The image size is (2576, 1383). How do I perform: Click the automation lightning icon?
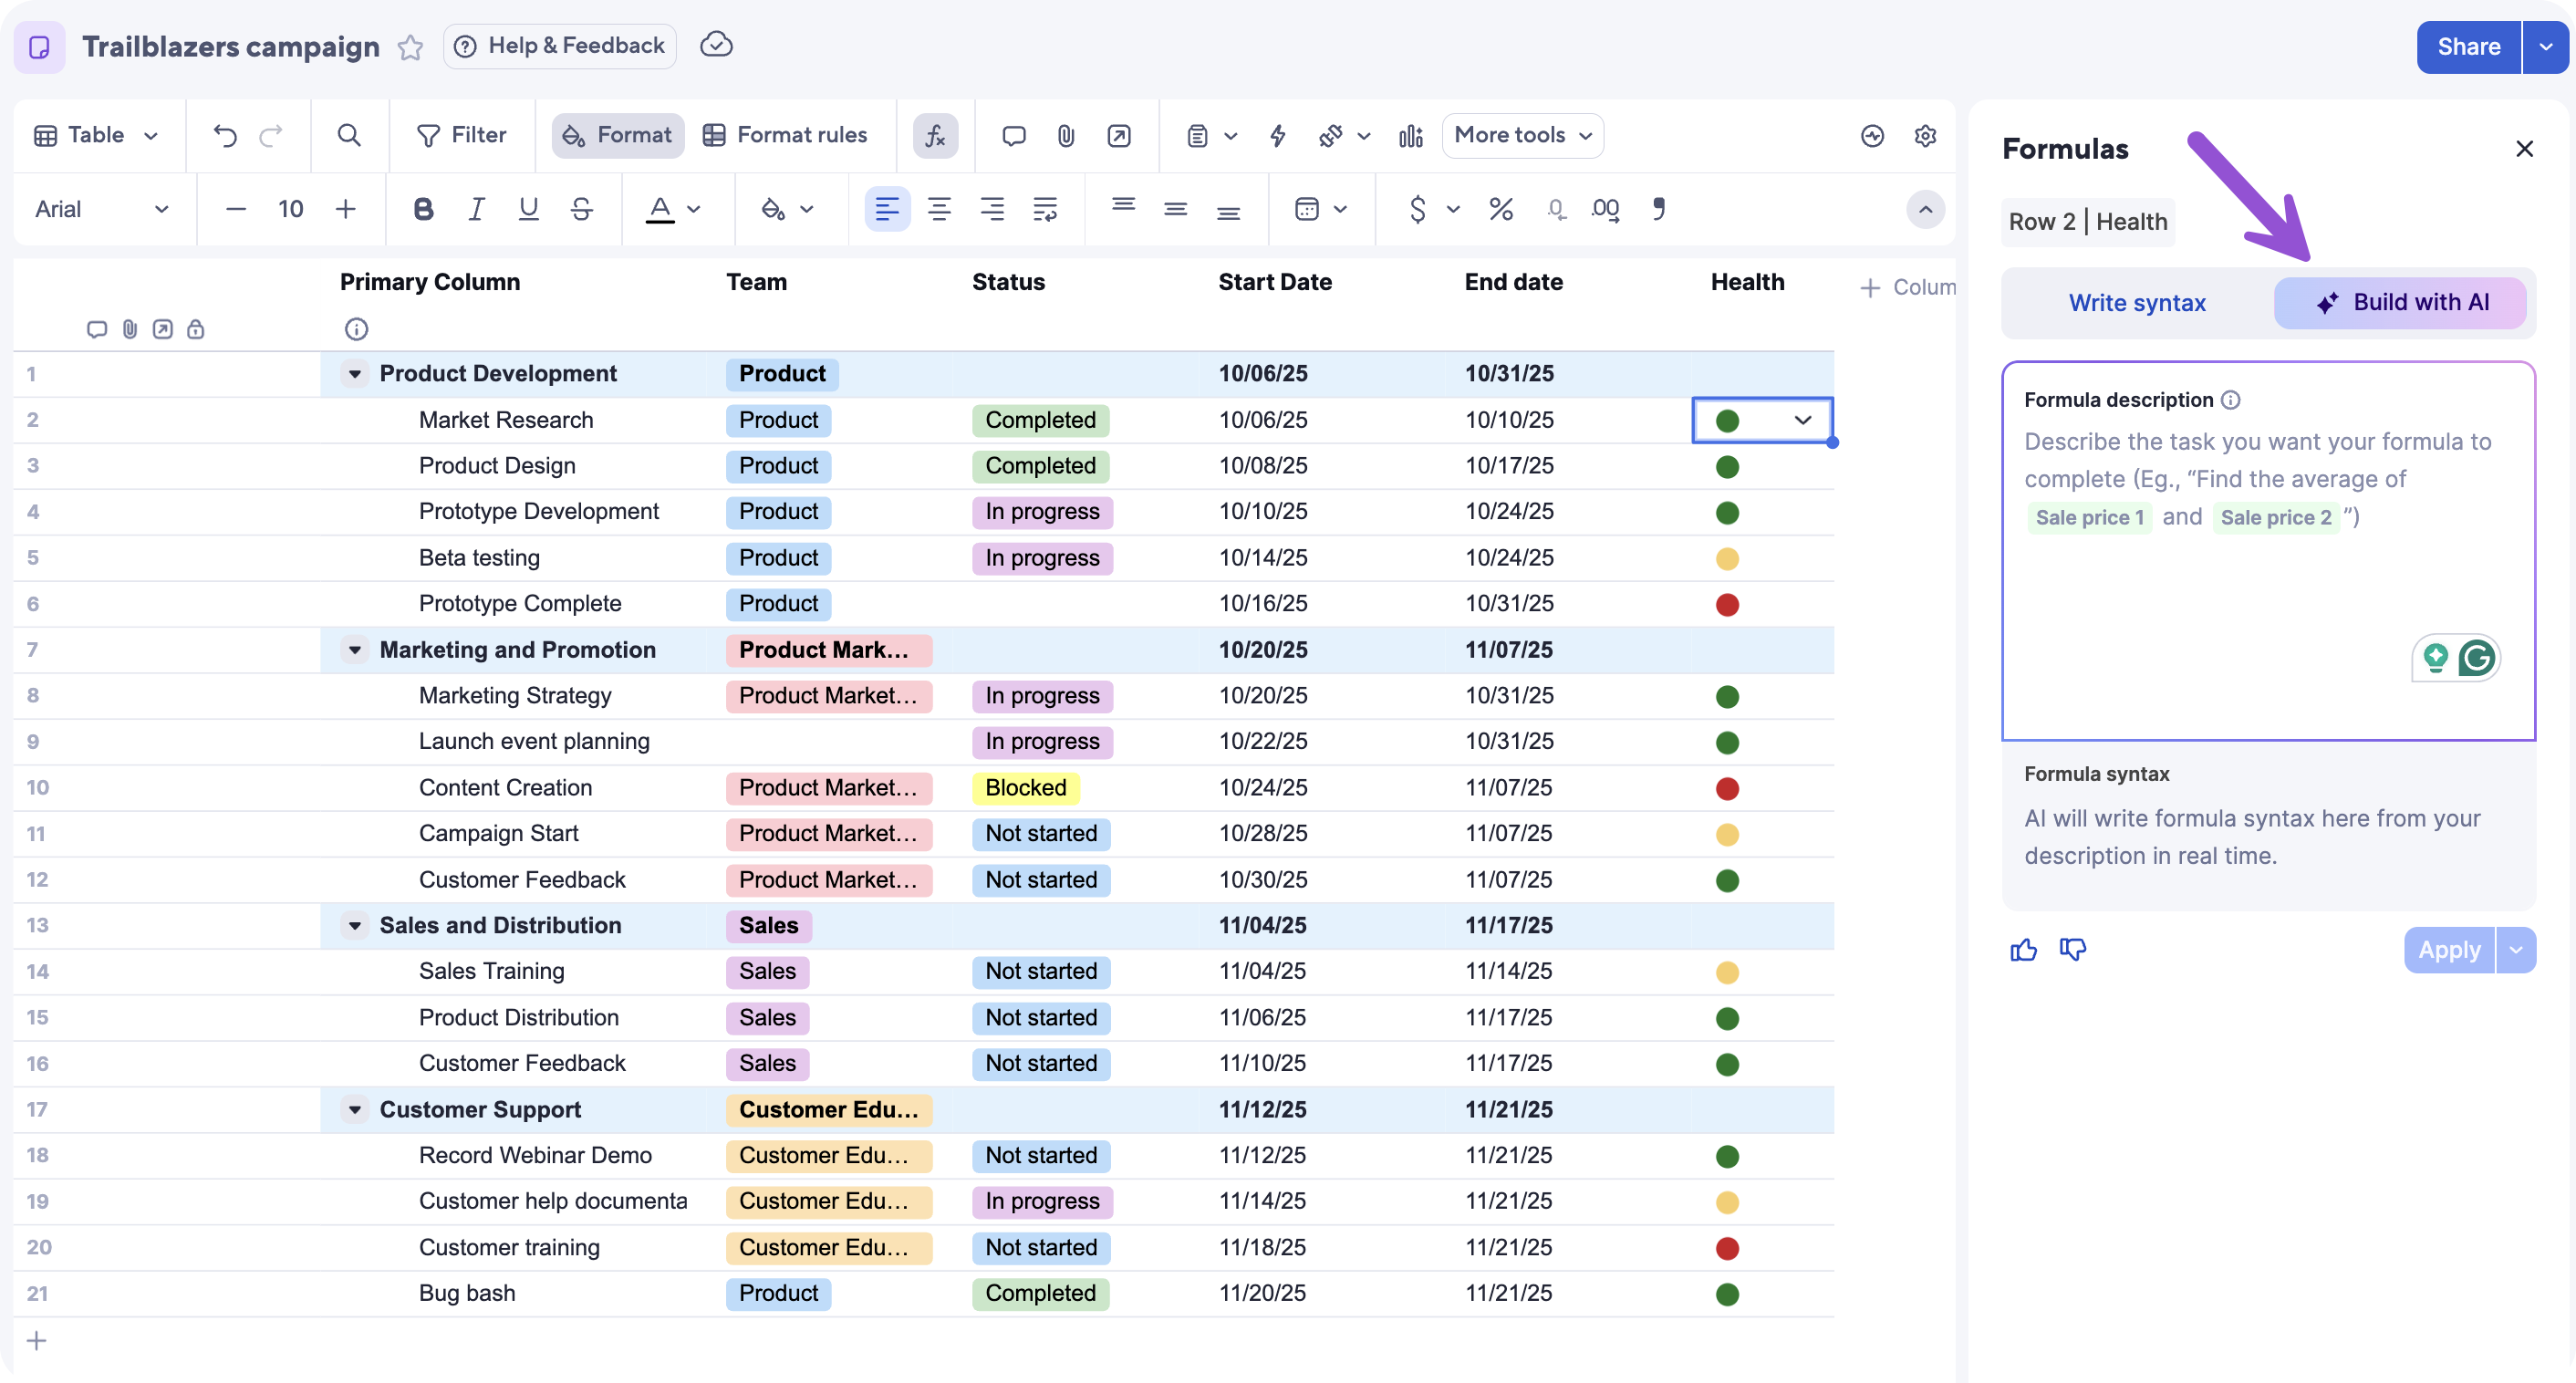coord(1277,135)
